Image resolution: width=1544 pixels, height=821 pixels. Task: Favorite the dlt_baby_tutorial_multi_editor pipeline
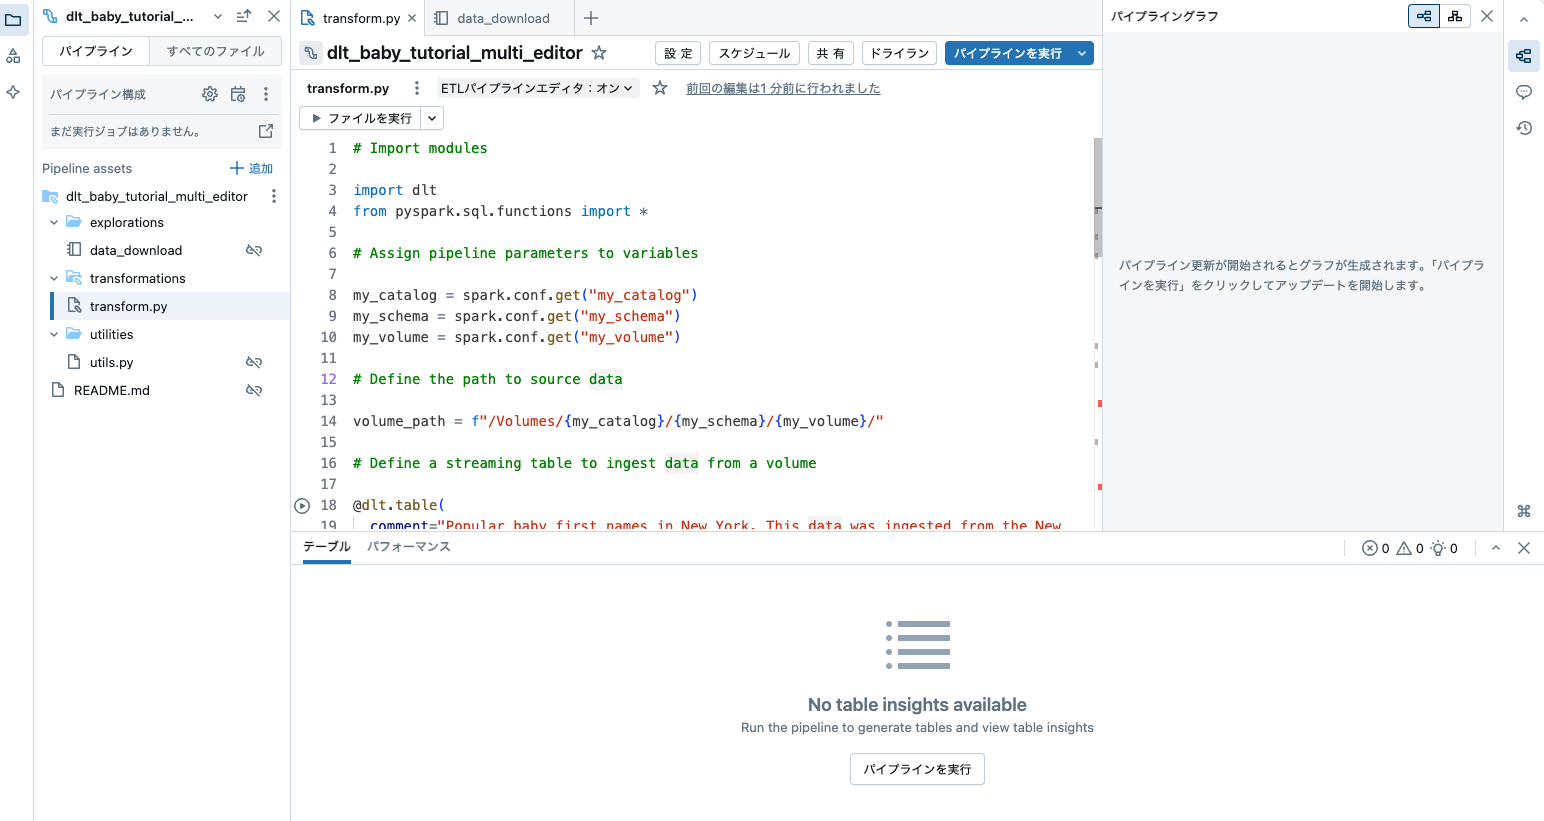point(597,53)
